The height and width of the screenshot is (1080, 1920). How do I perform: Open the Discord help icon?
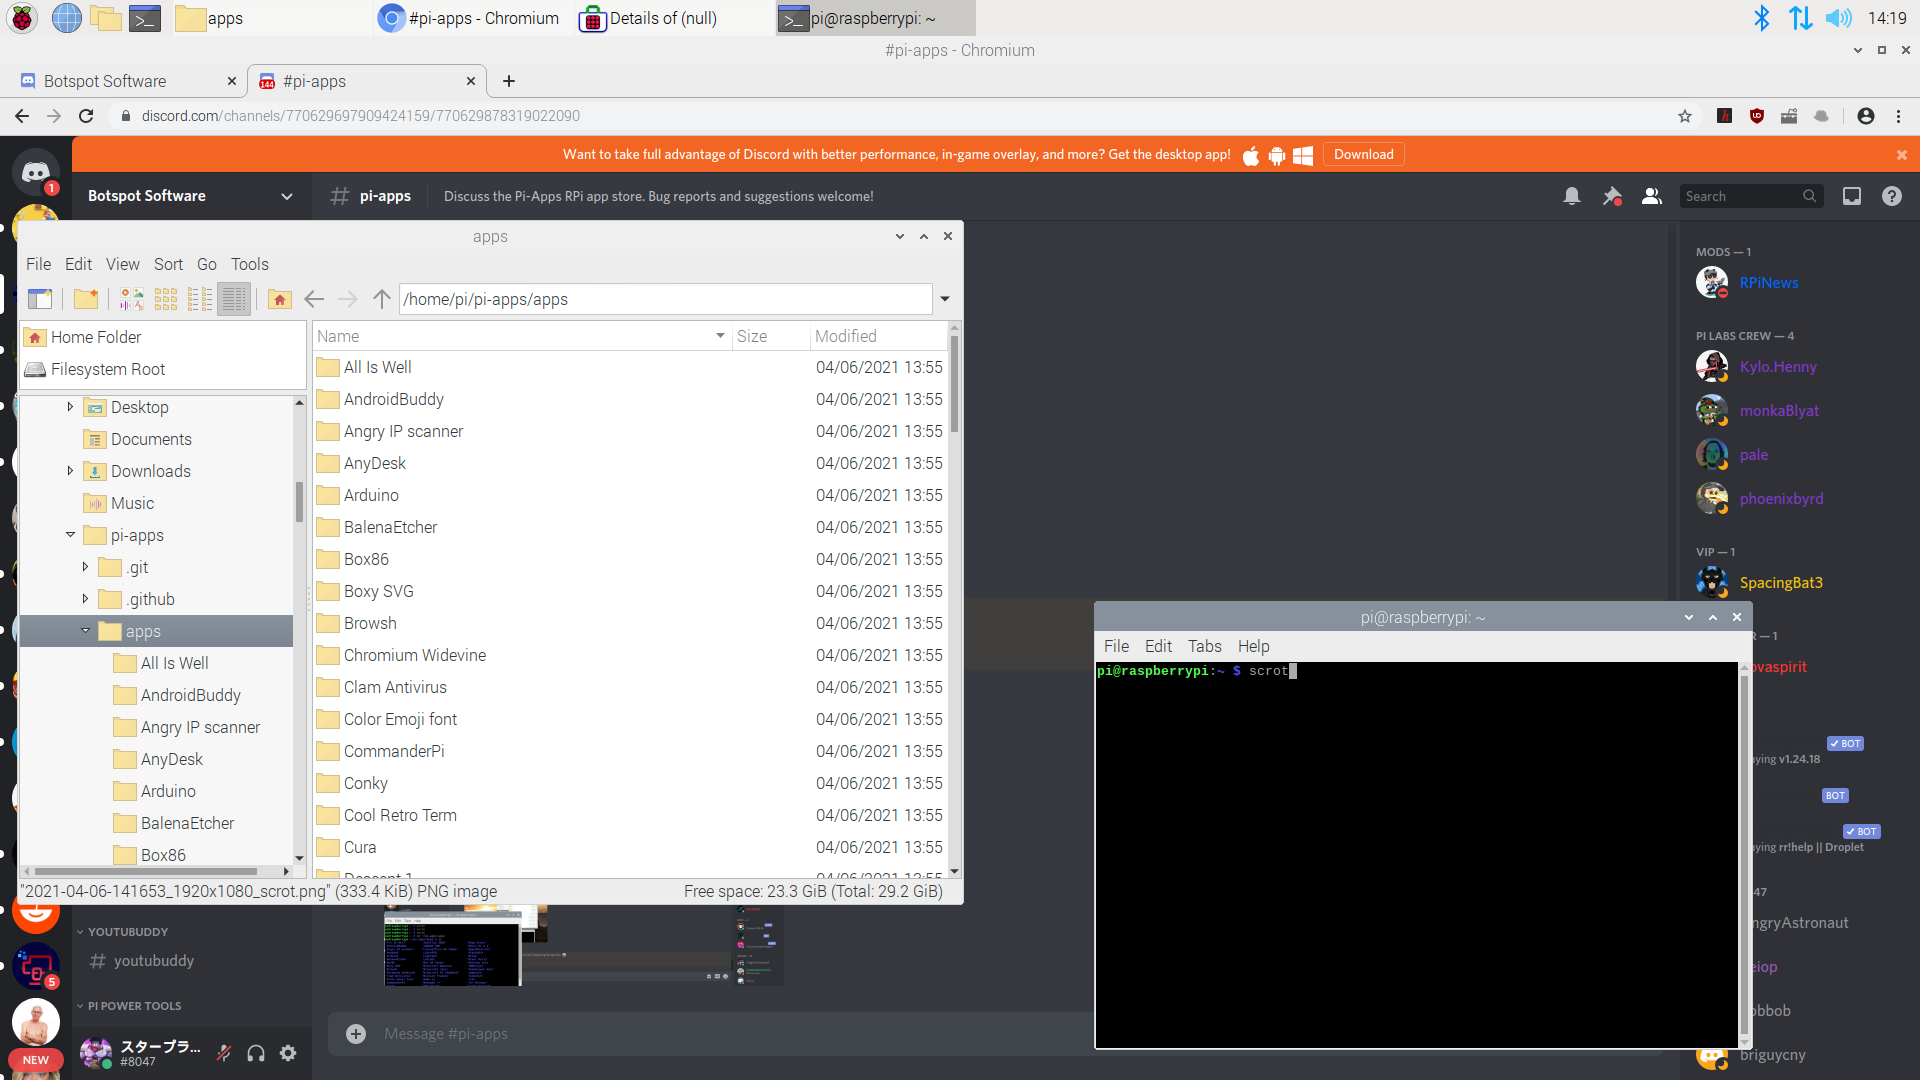tap(1892, 196)
